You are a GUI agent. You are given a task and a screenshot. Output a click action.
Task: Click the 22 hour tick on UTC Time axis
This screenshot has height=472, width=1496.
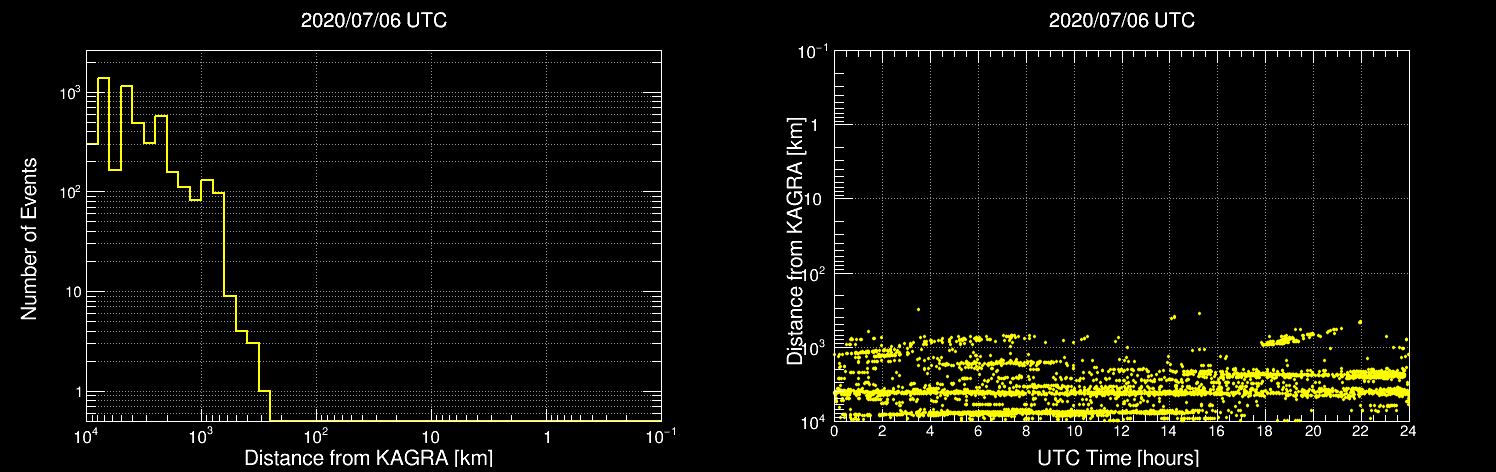click(x=1361, y=431)
